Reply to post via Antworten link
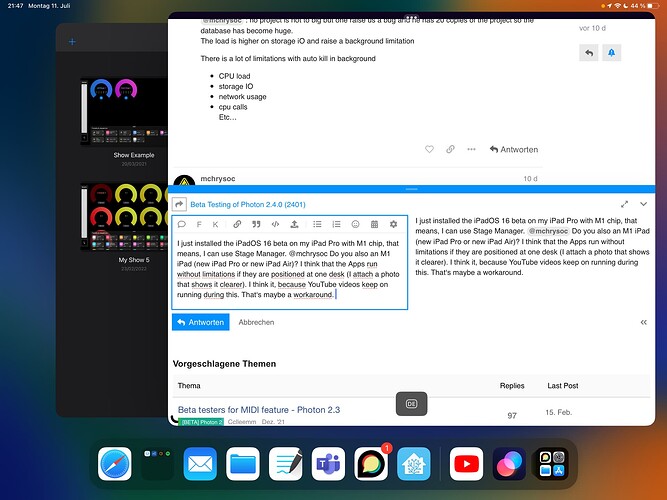The image size is (667, 500). click(x=514, y=149)
